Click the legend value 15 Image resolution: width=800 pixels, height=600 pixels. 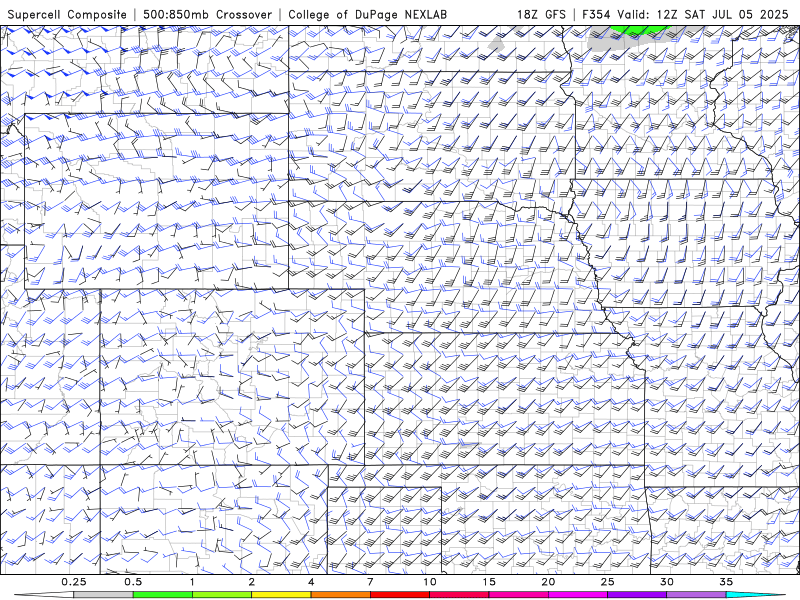tap(489, 582)
